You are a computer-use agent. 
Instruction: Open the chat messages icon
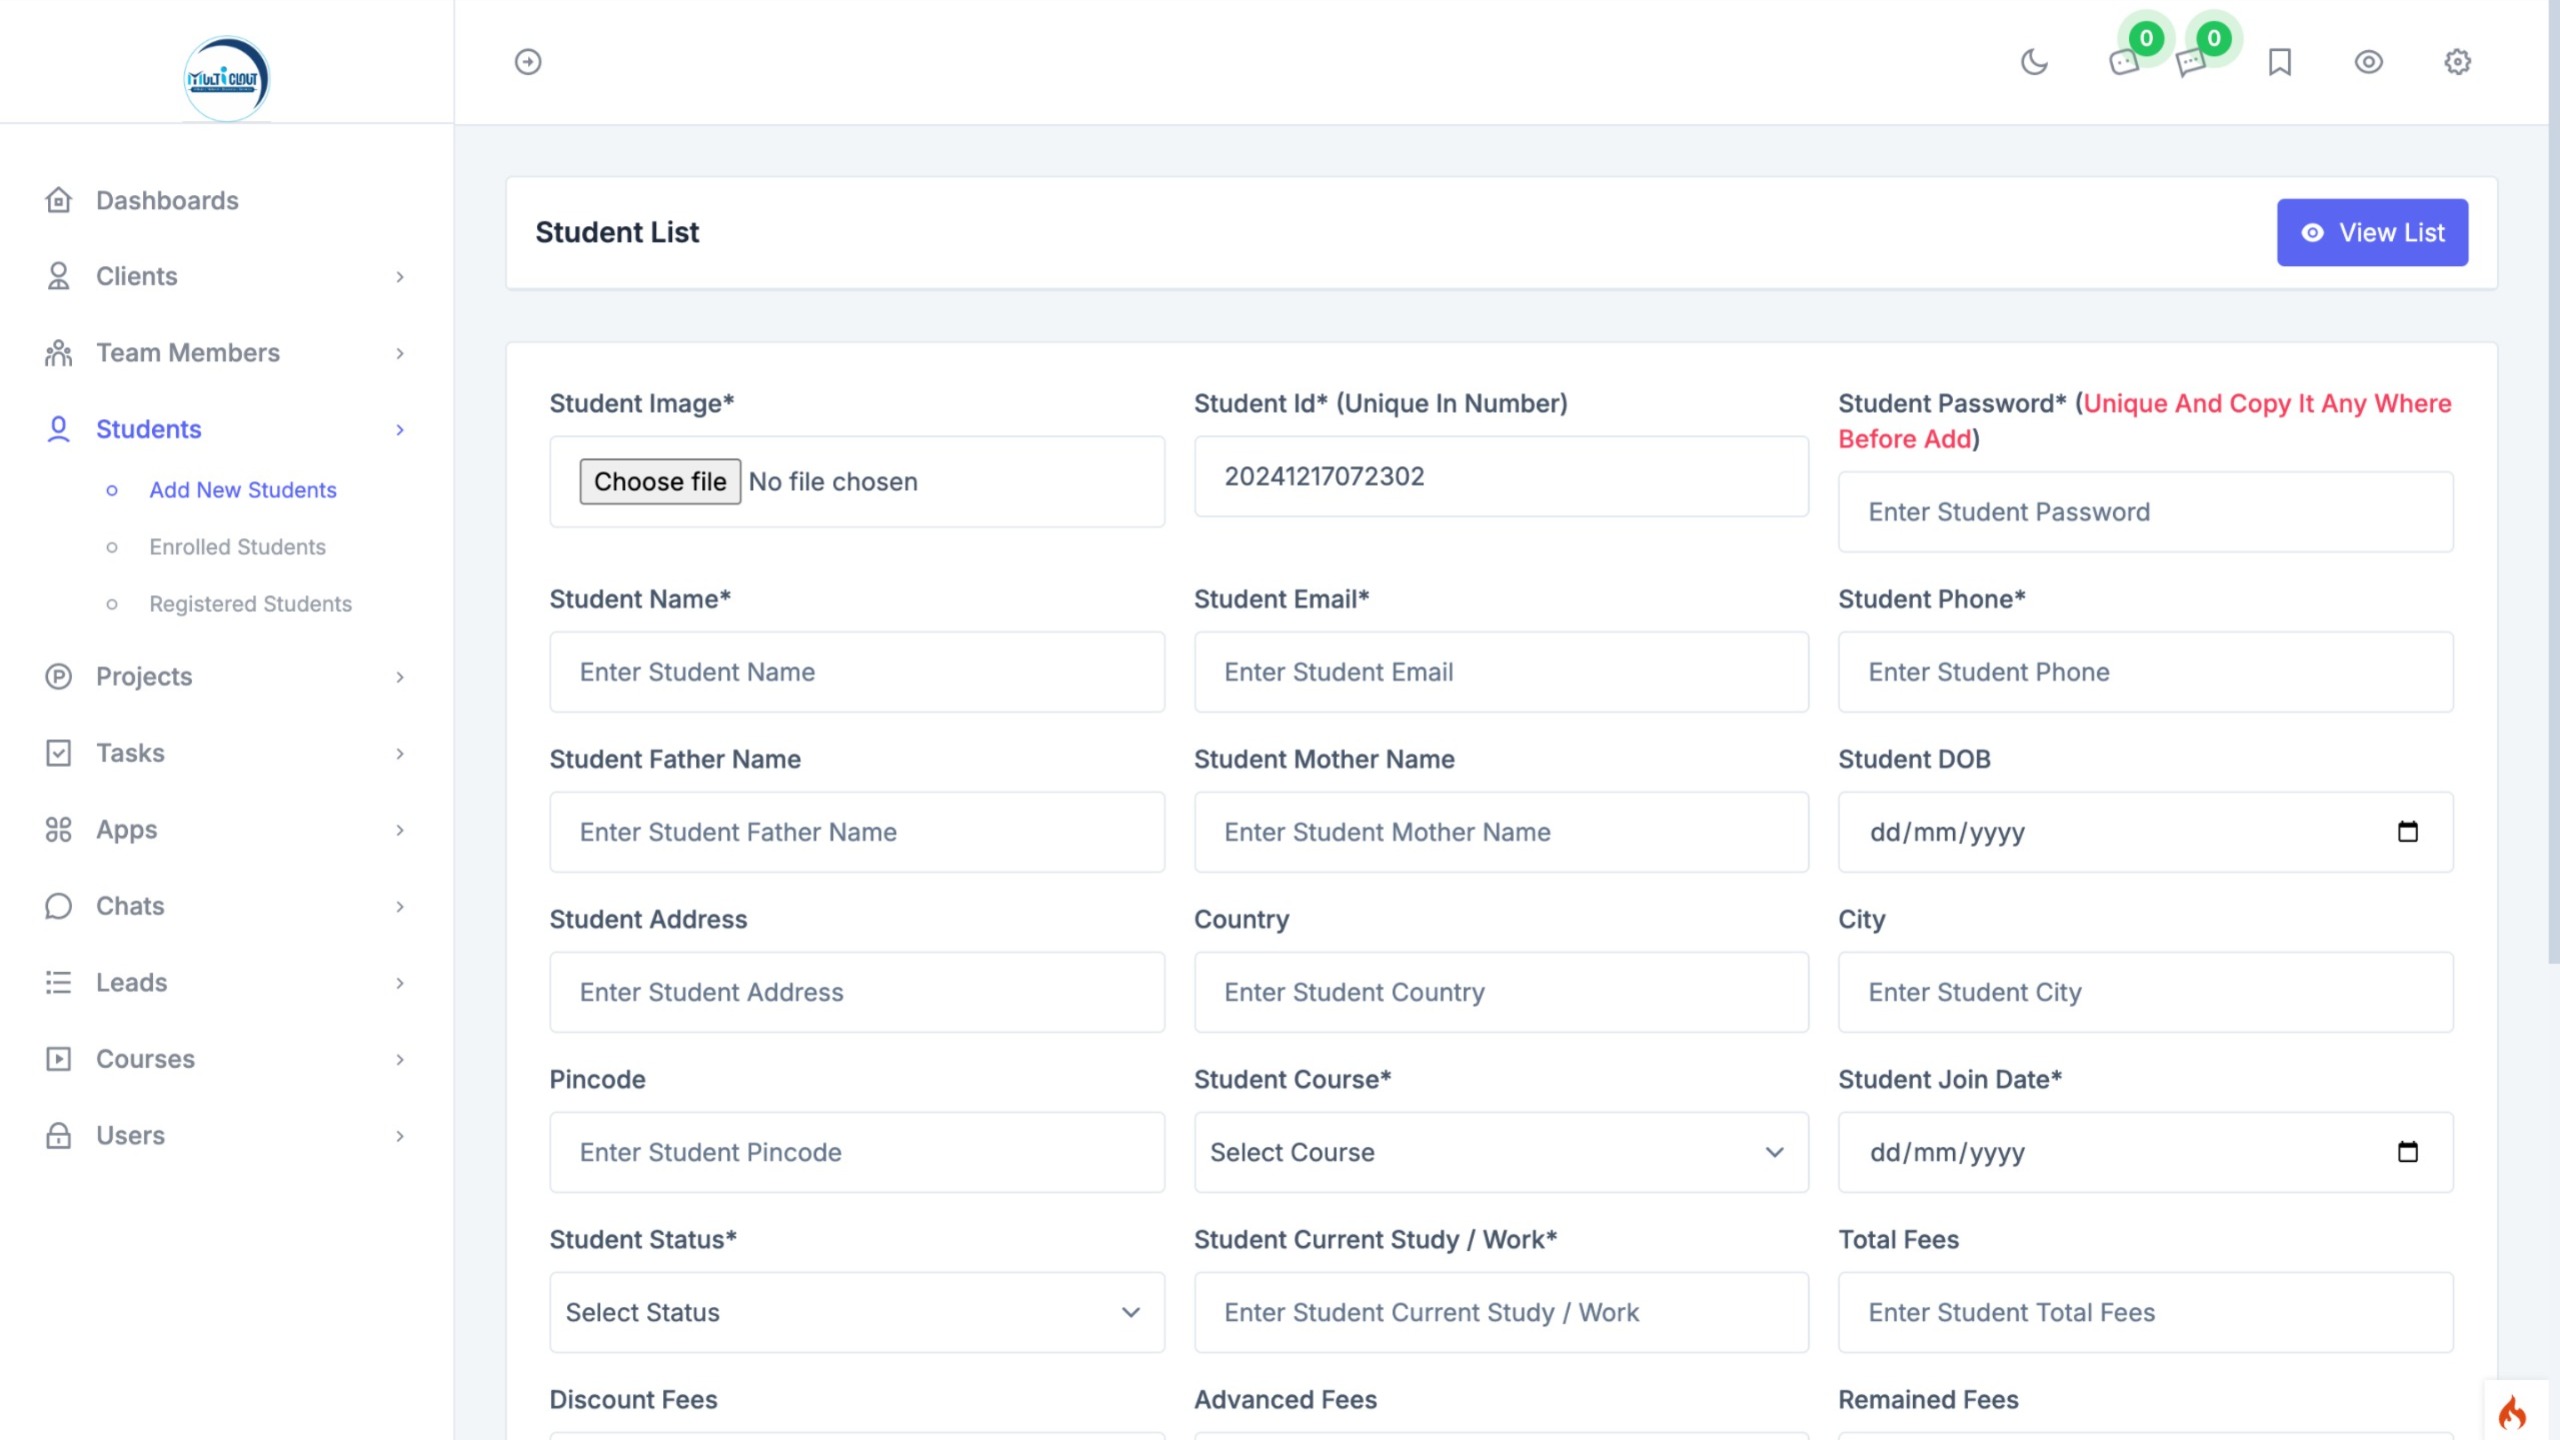pyautogui.click(x=2190, y=62)
